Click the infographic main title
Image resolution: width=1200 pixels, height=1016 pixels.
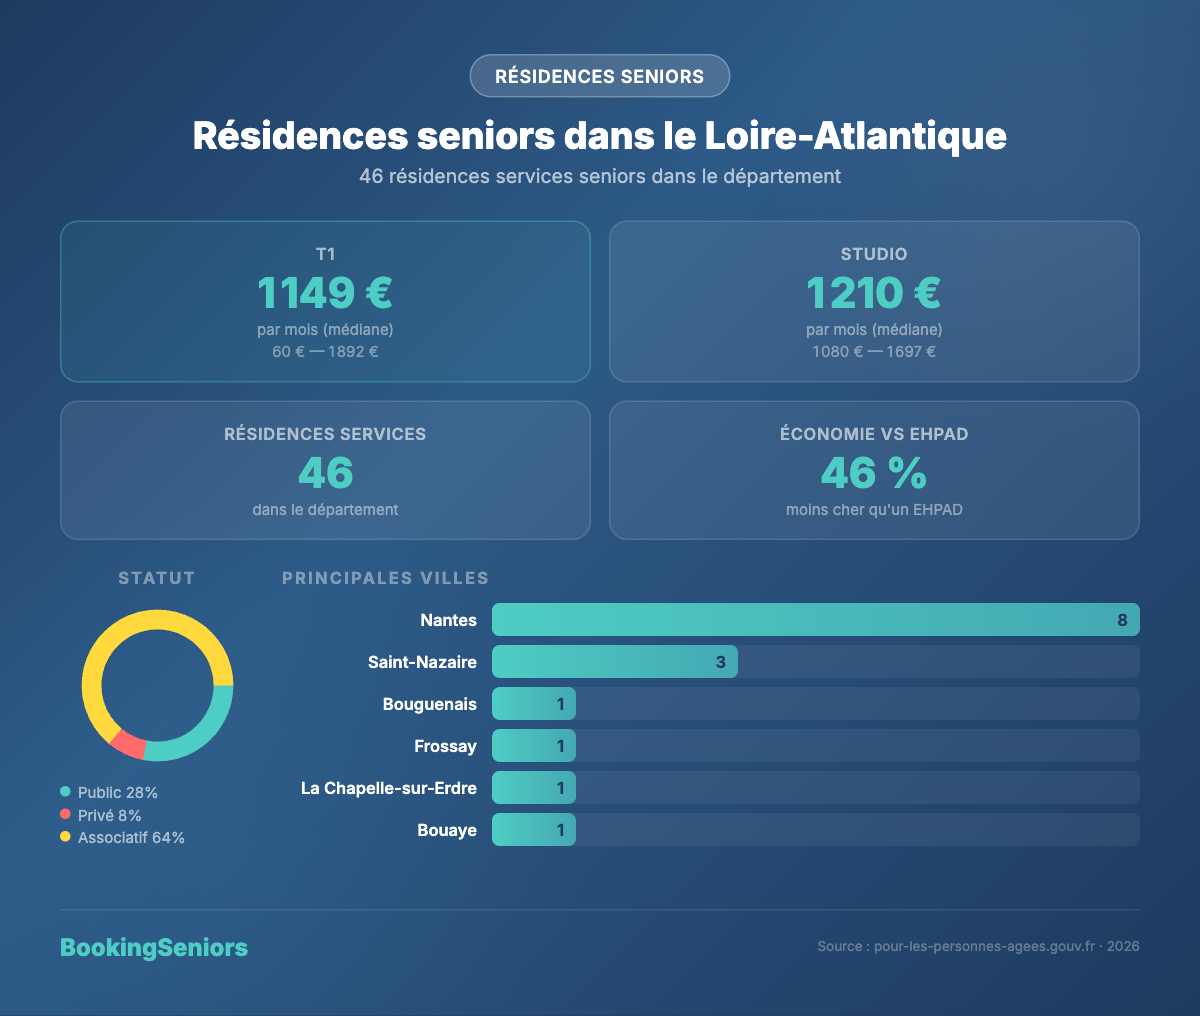click(x=600, y=136)
